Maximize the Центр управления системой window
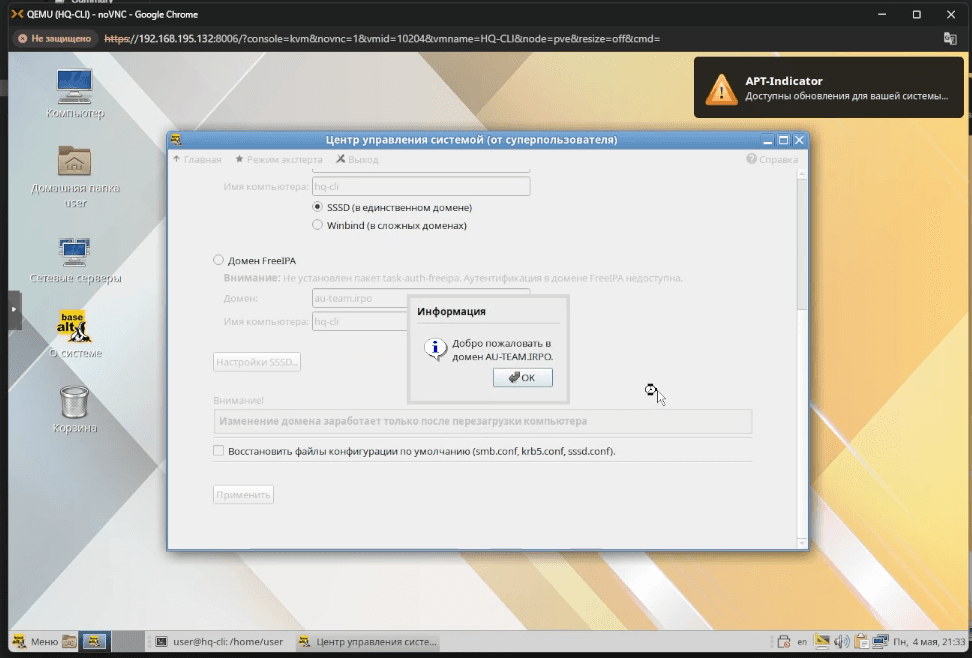The height and width of the screenshot is (658, 972). tap(783, 140)
